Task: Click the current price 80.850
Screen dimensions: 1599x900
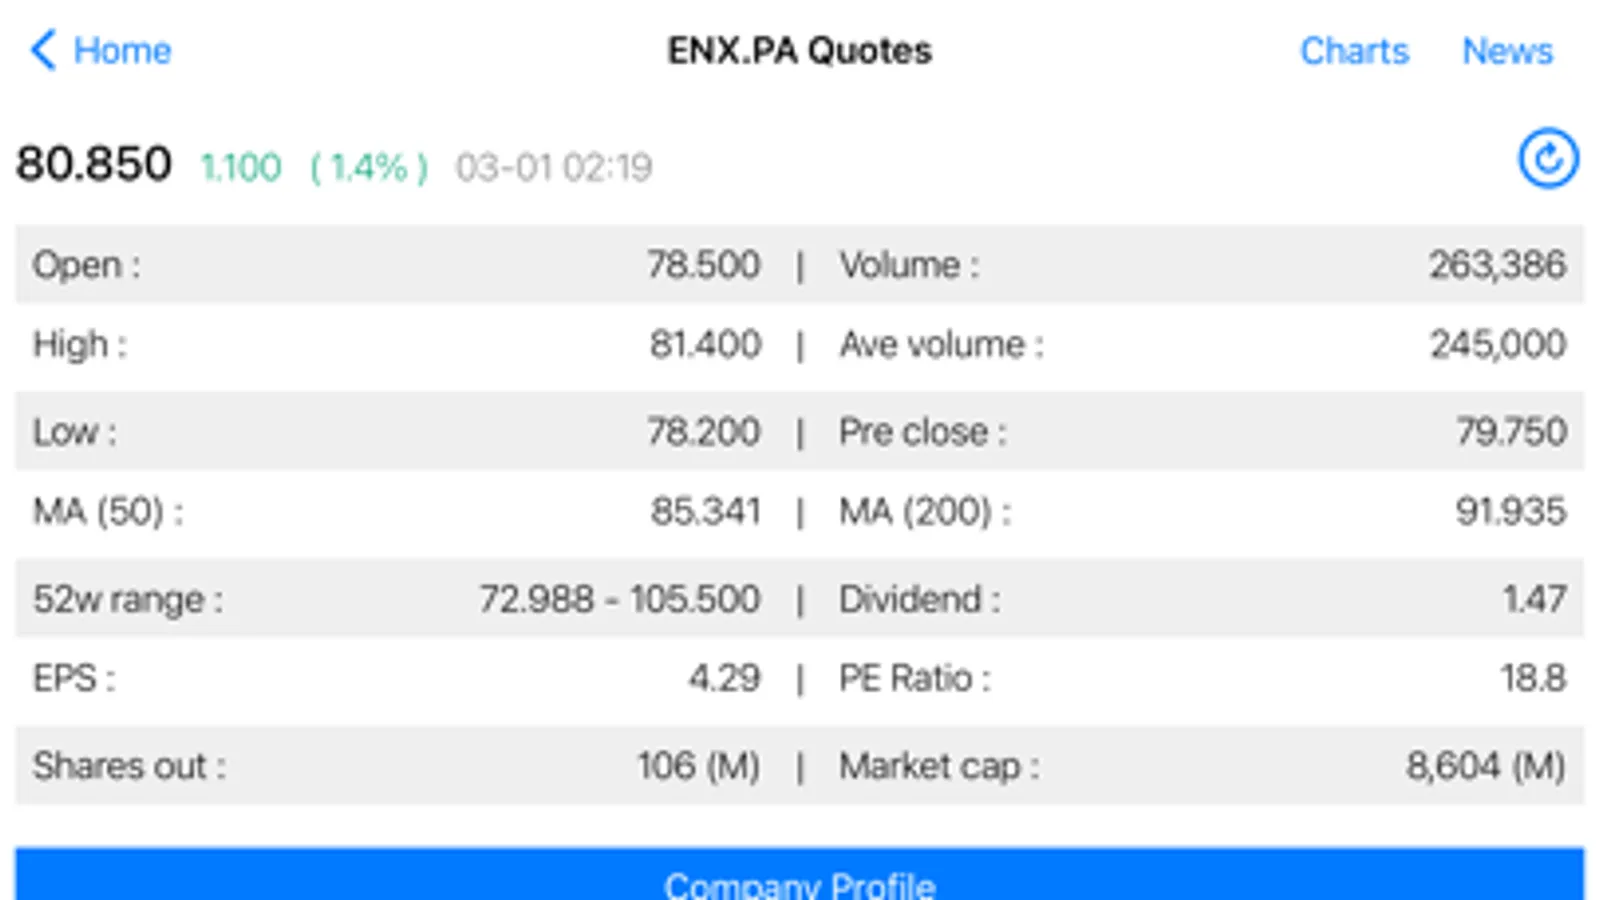Action: click(94, 164)
